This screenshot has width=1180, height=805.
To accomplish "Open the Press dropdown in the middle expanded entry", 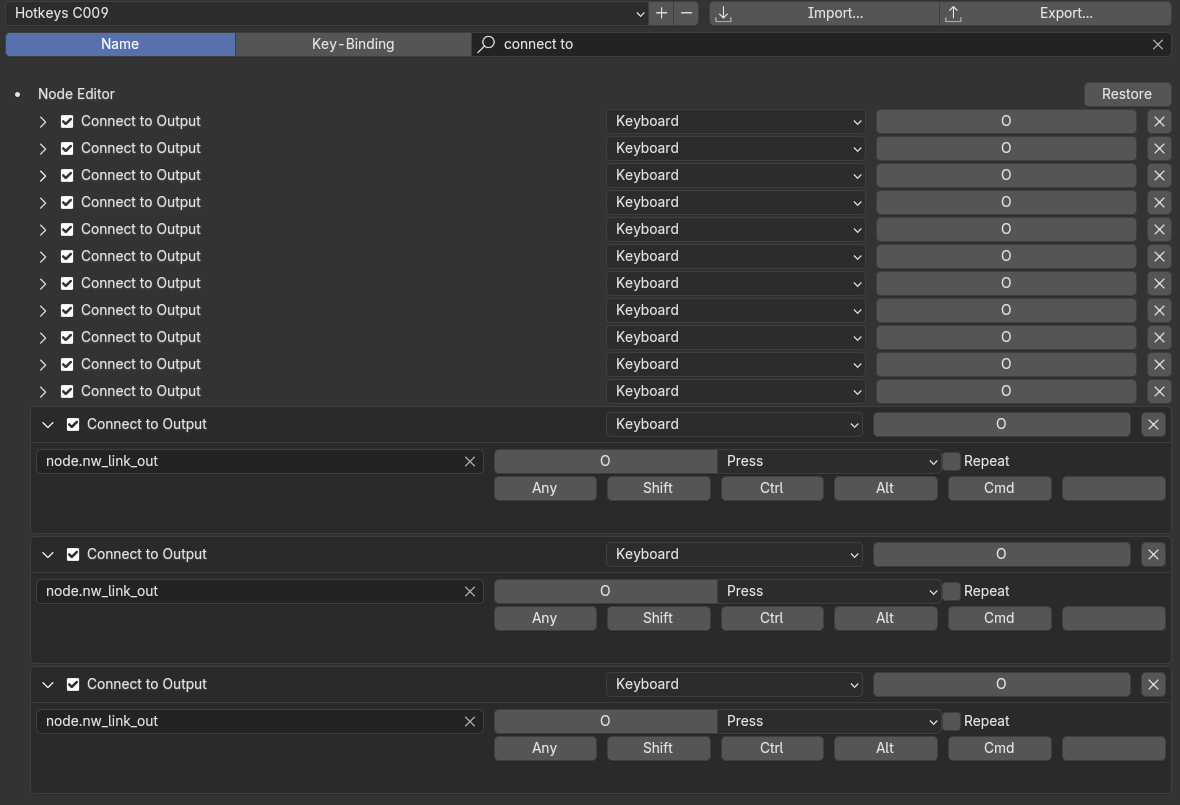I will coord(830,591).
